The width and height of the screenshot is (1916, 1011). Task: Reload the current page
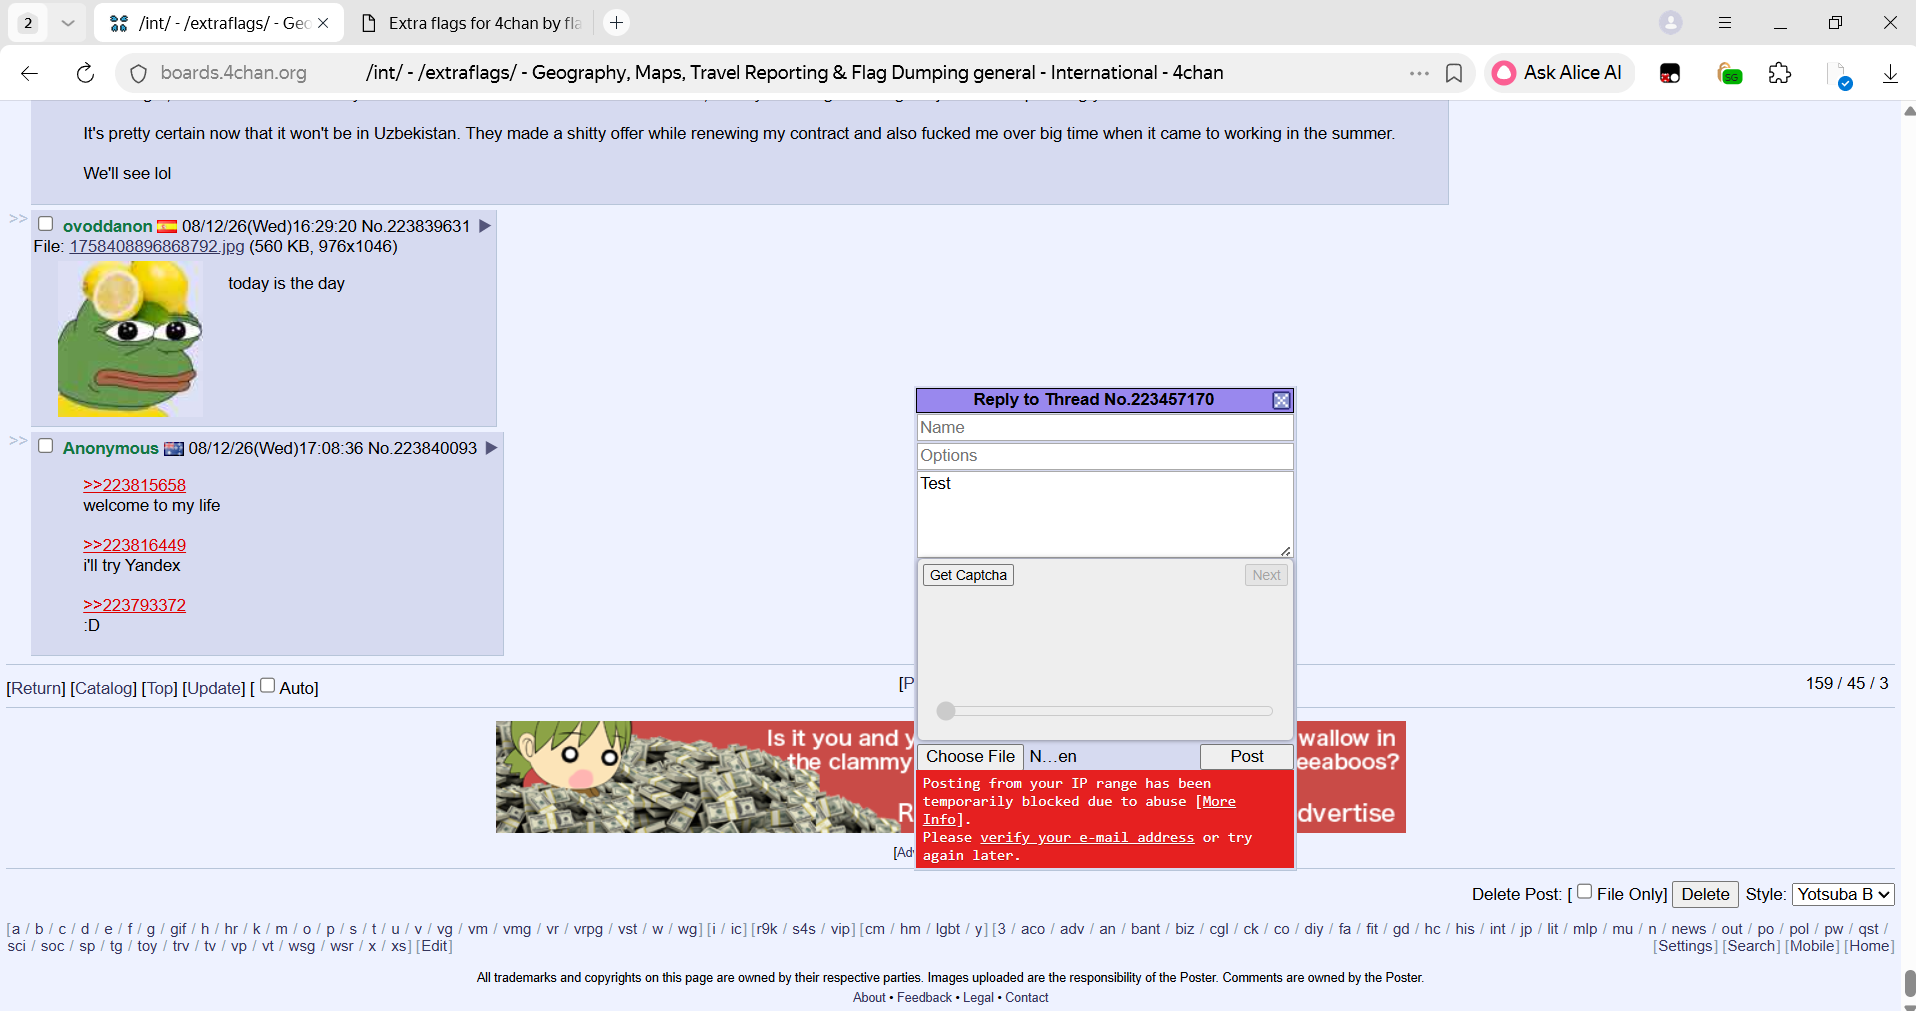(x=85, y=73)
